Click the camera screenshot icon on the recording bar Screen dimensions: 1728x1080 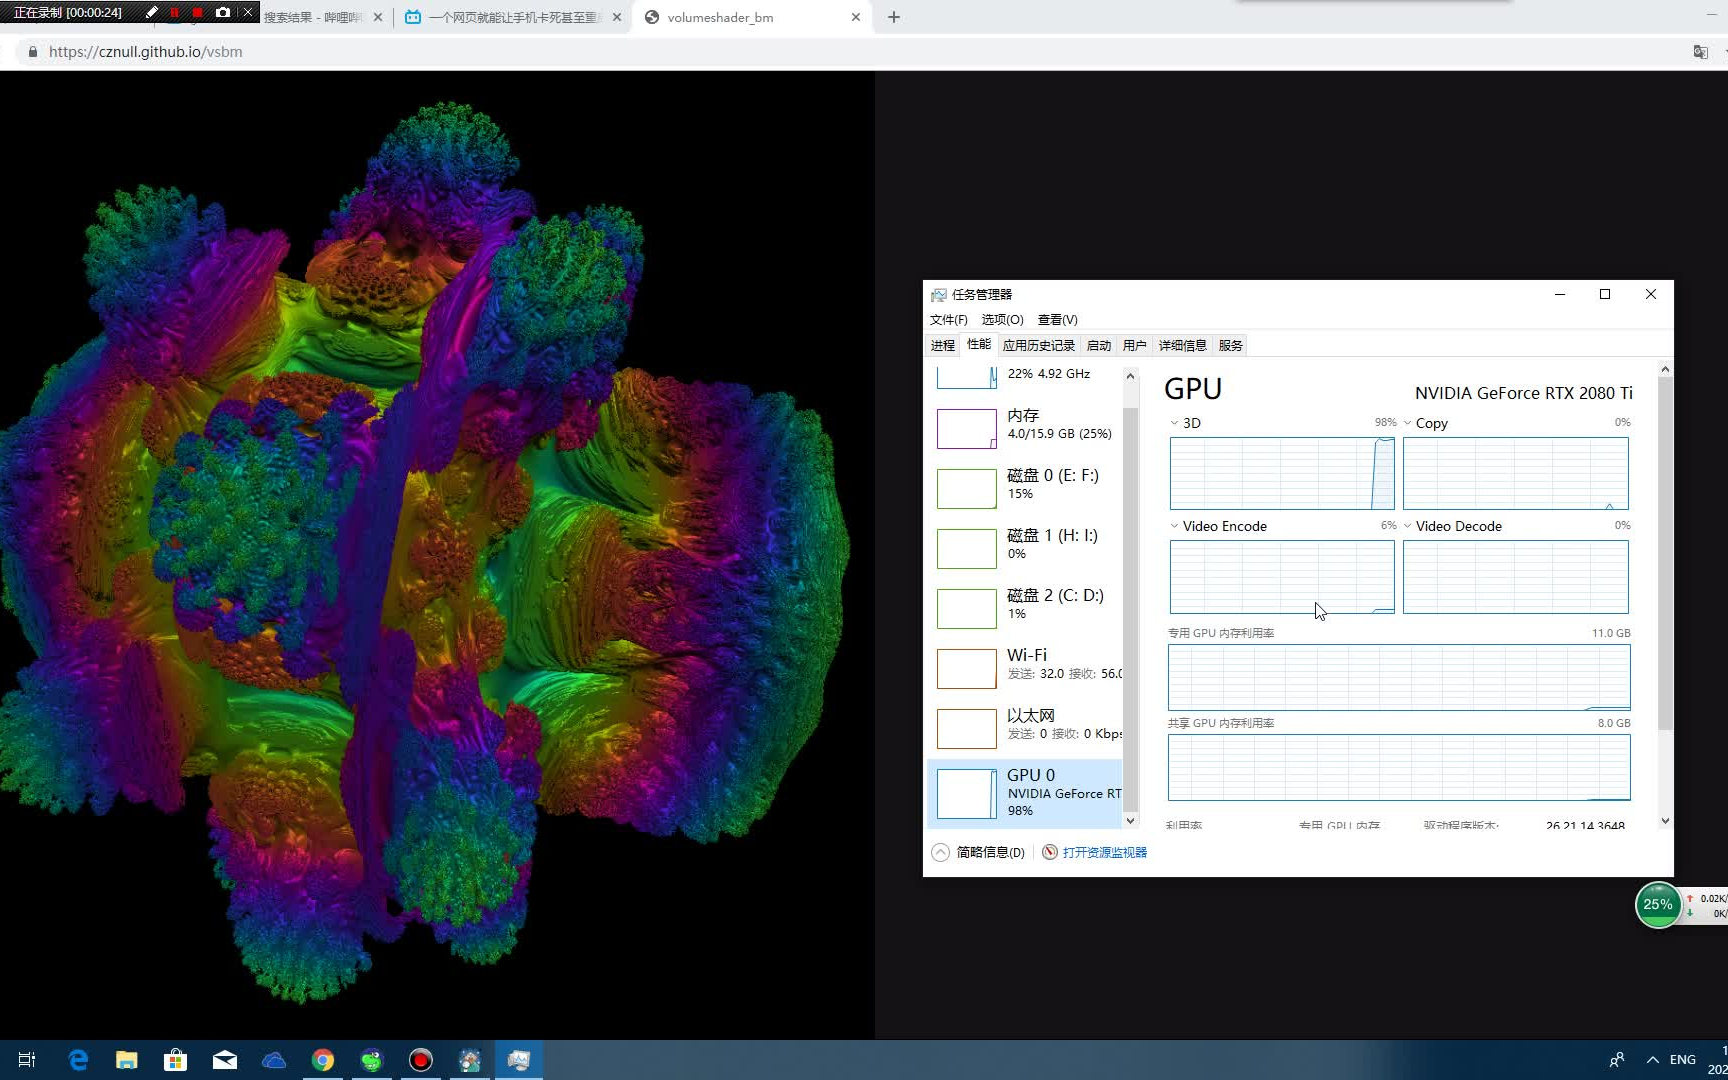(x=223, y=12)
